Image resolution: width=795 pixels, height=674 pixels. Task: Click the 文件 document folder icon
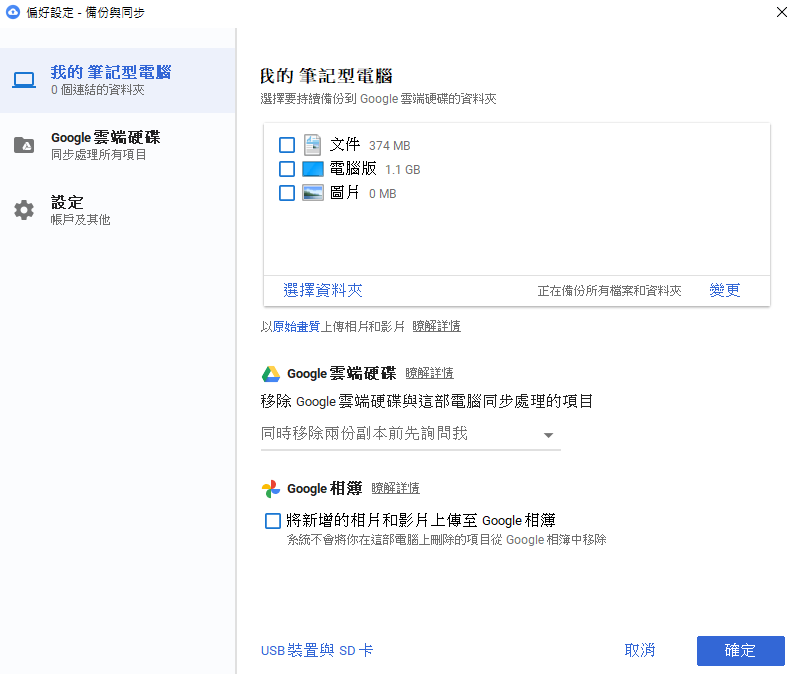coord(312,145)
